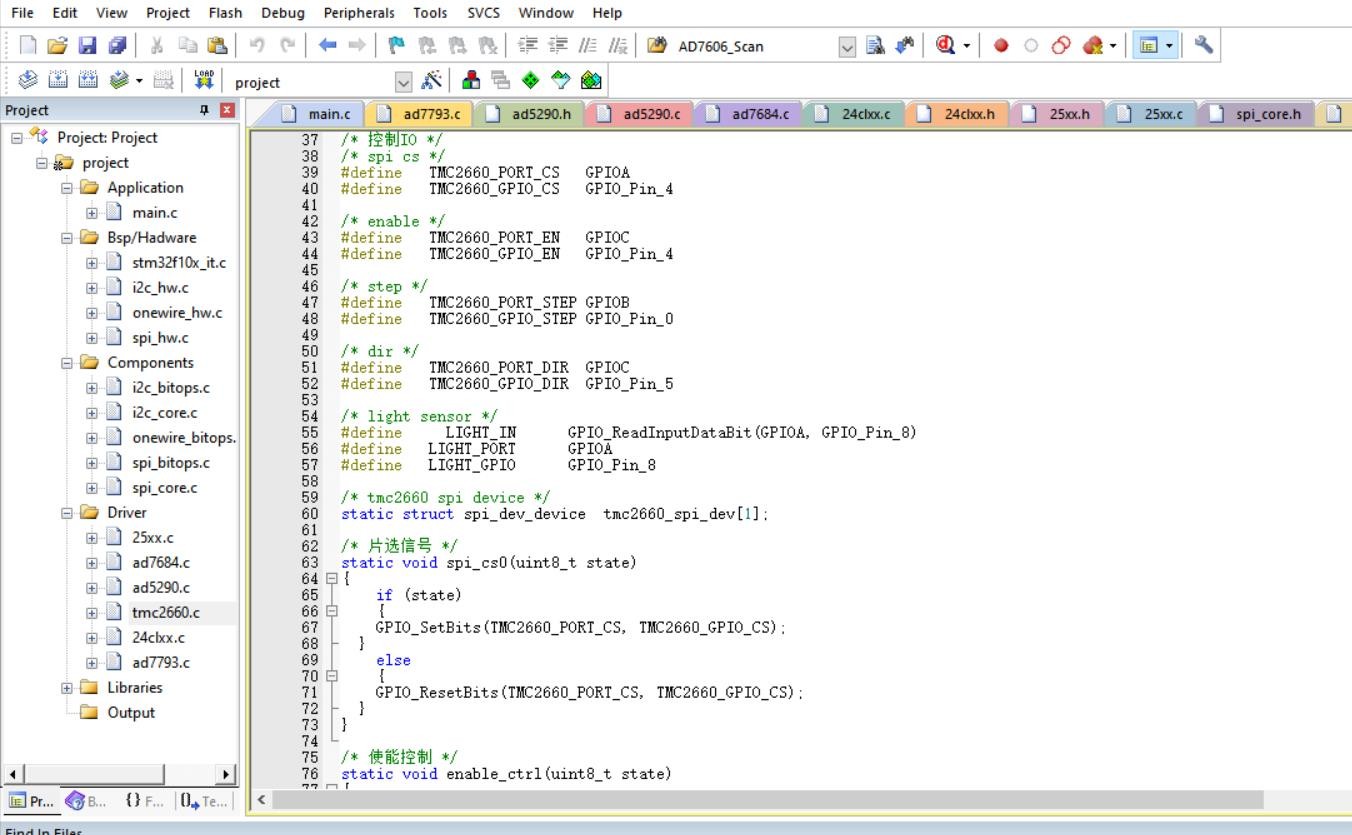Click editor horizontal scrollbar left arrow

[262, 800]
